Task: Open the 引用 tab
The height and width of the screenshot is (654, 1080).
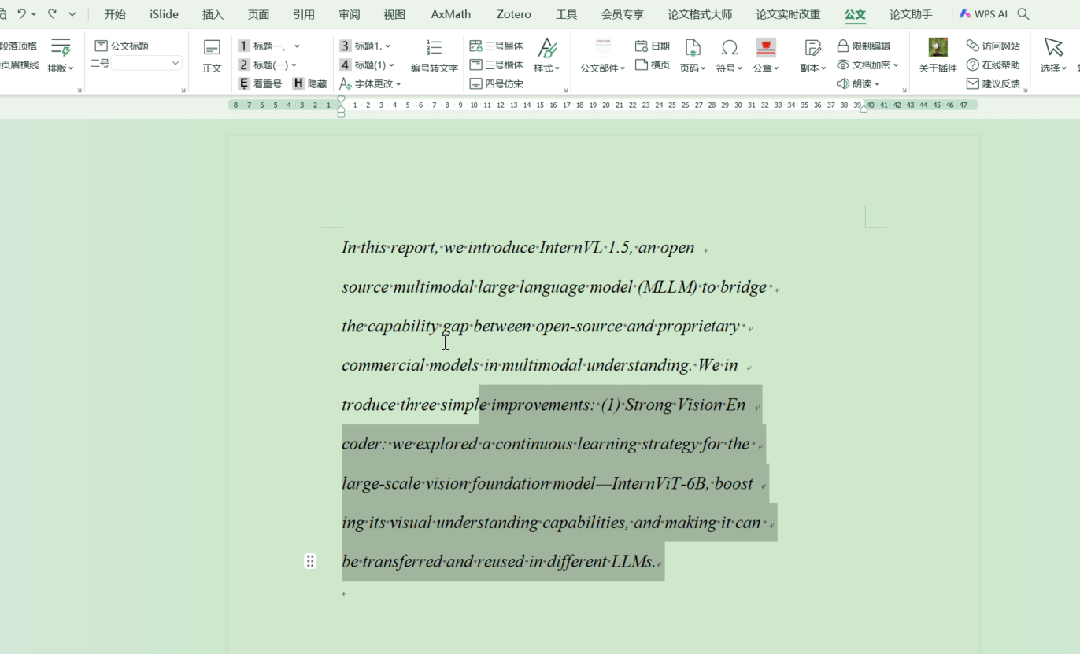Action: coord(304,14)
